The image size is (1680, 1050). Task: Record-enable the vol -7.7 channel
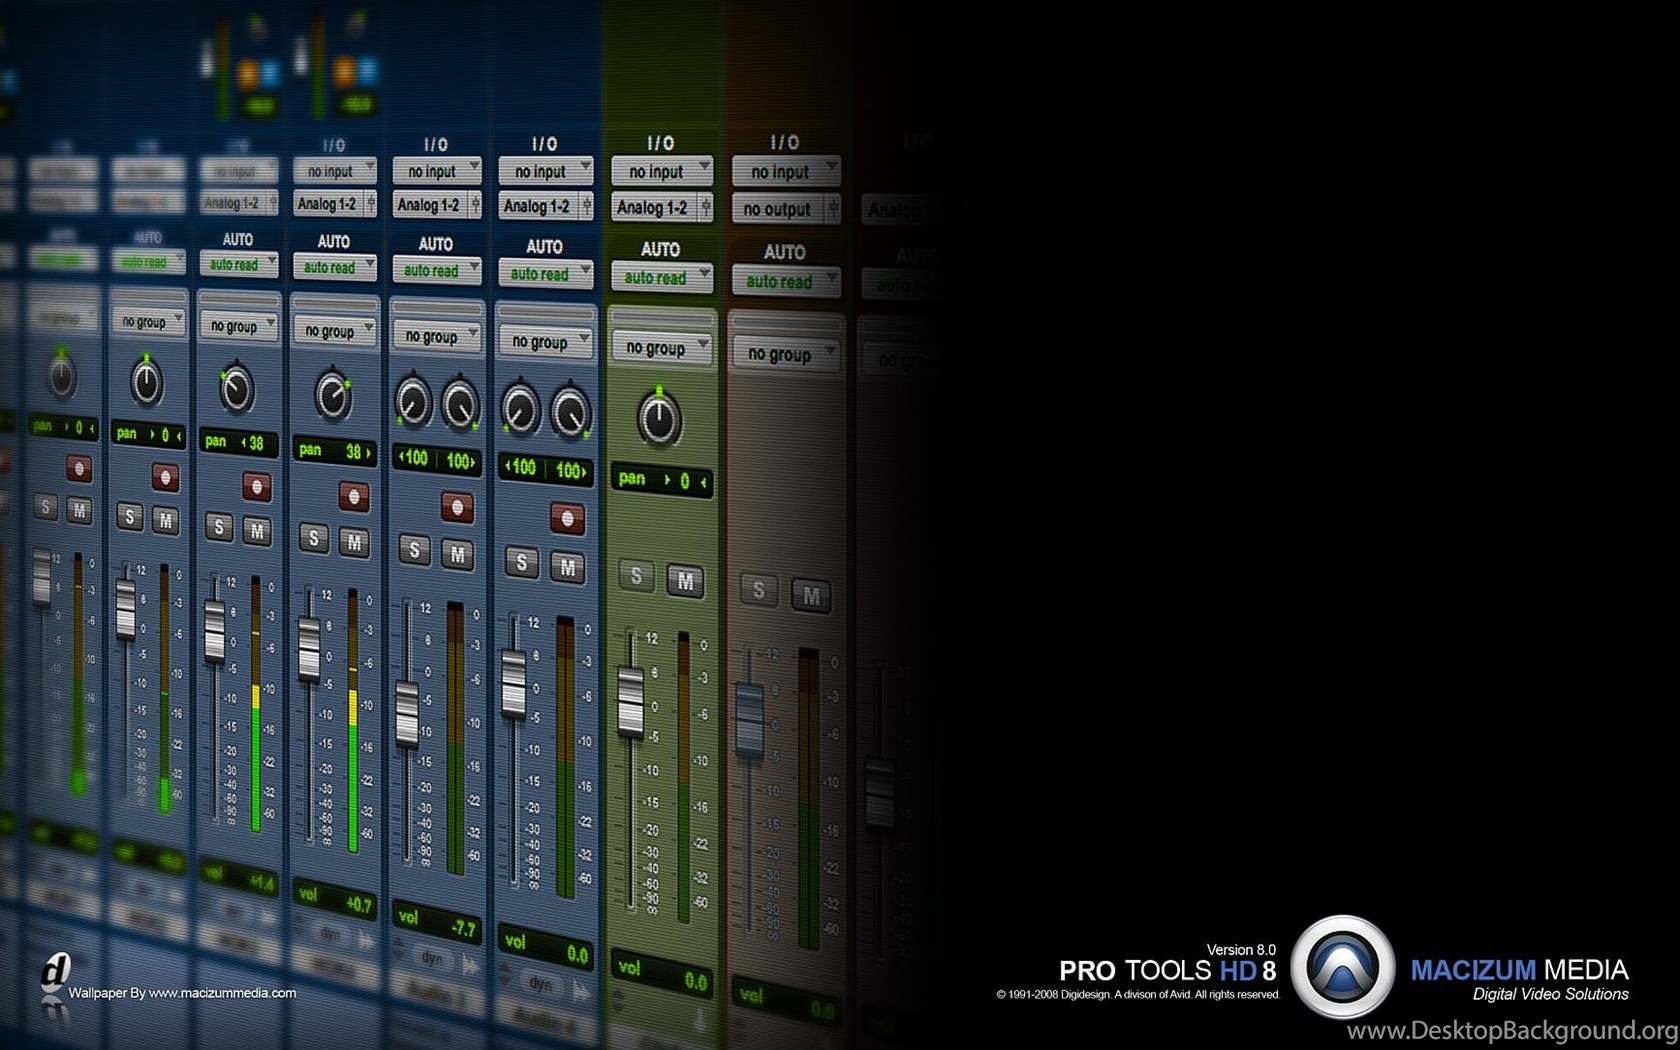(457, 507)
